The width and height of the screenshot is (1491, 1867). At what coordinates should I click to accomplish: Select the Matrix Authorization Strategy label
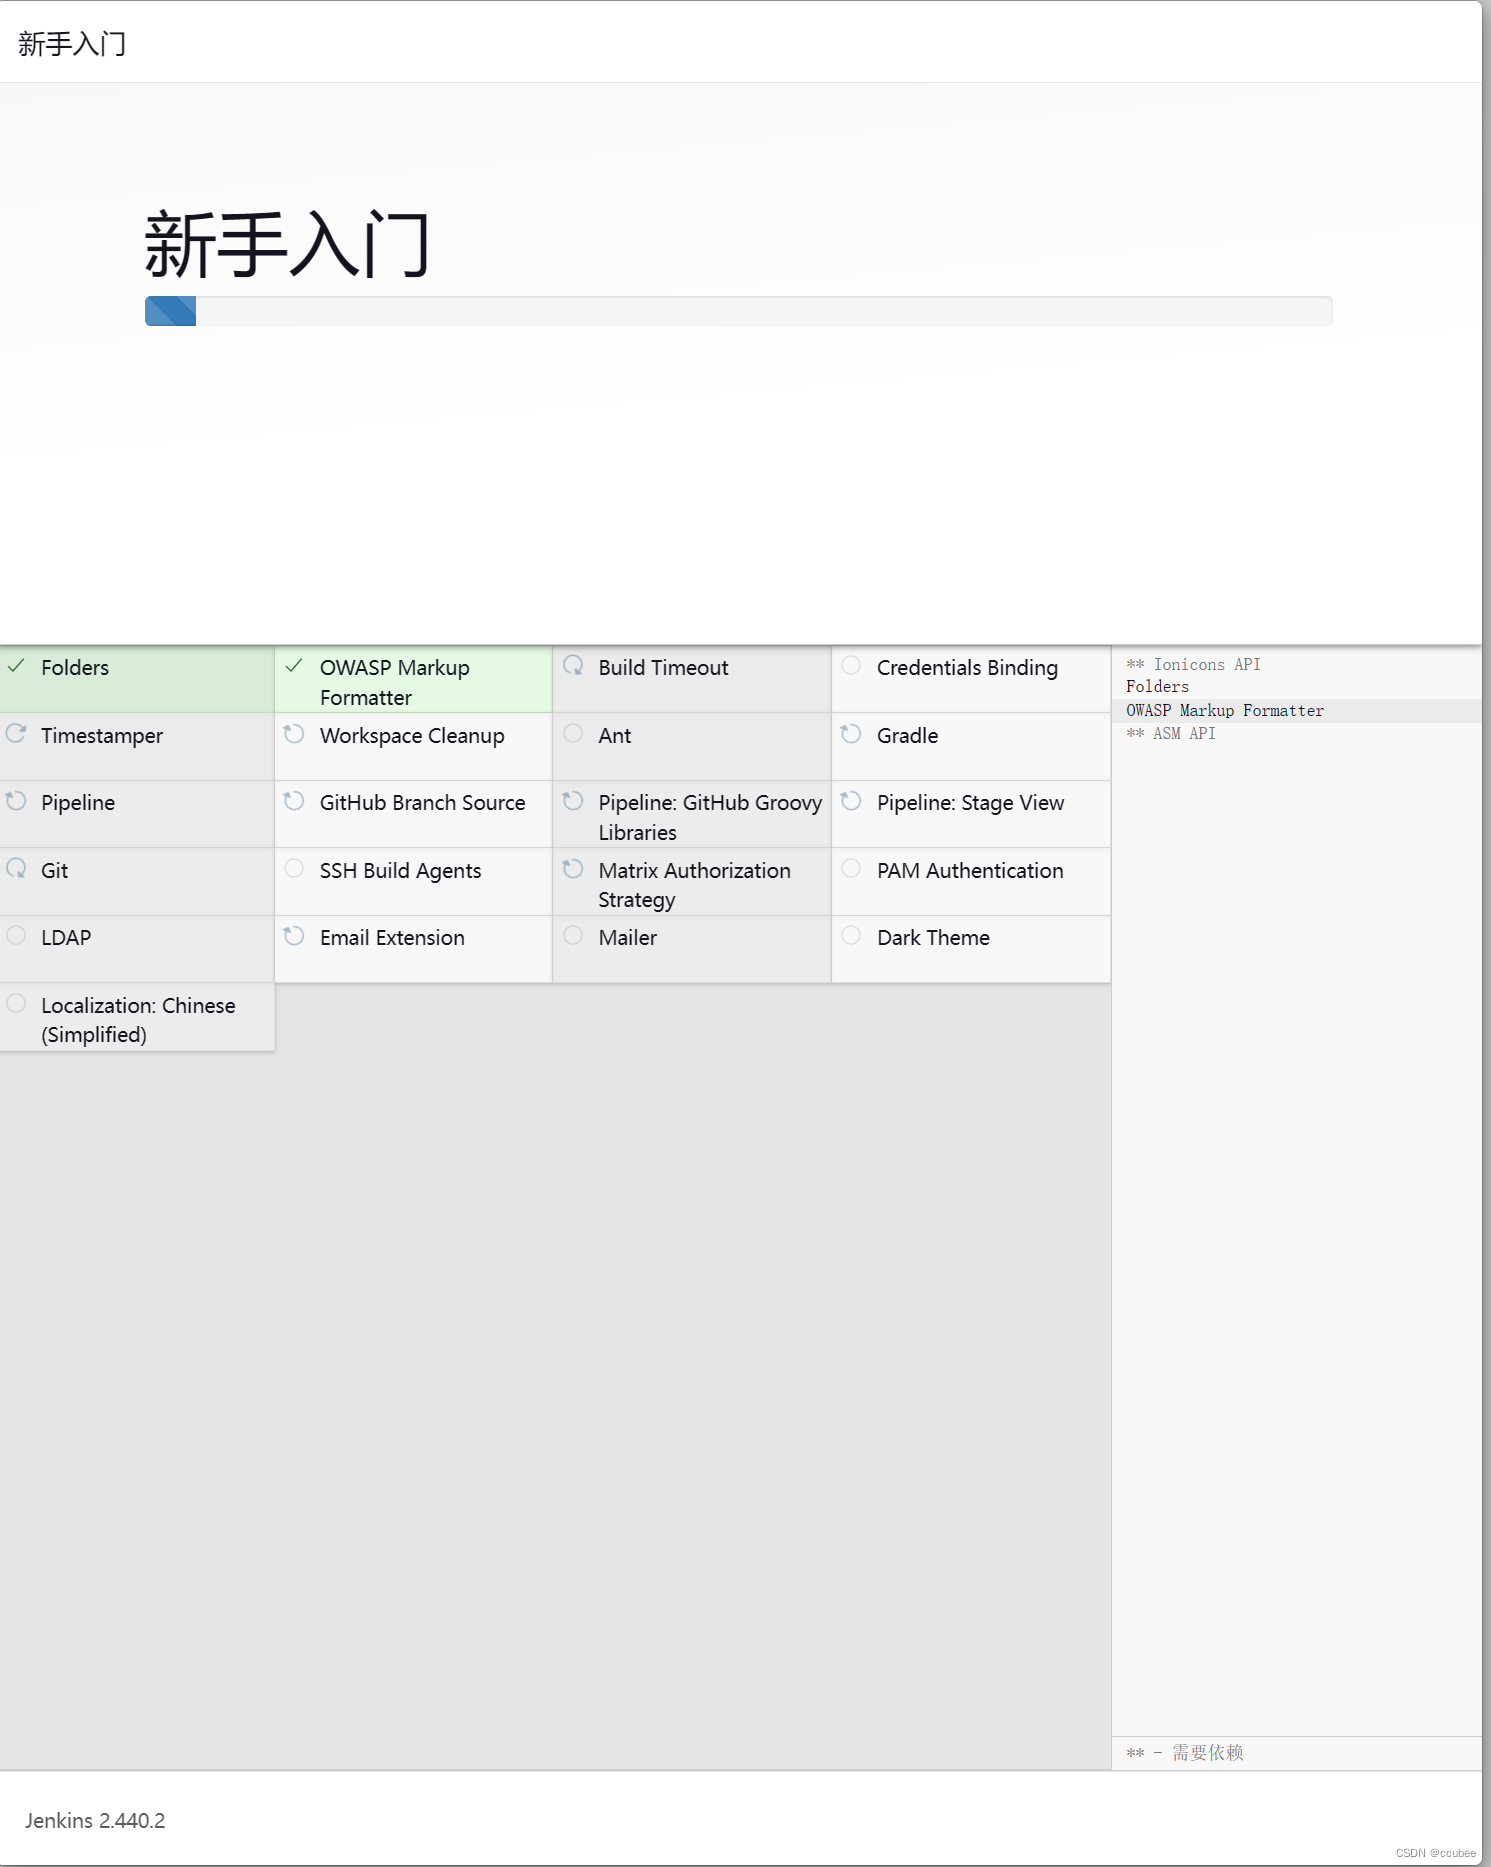(694, 885)
